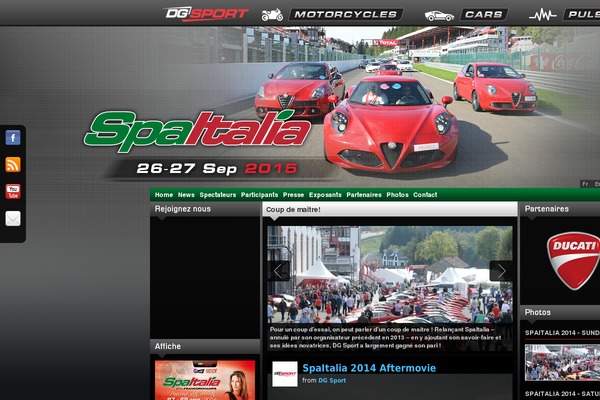Screen dimensions: 600x400
Task: Open the Presse menu item
Action: pyautogui.click(x=293, y=195)
